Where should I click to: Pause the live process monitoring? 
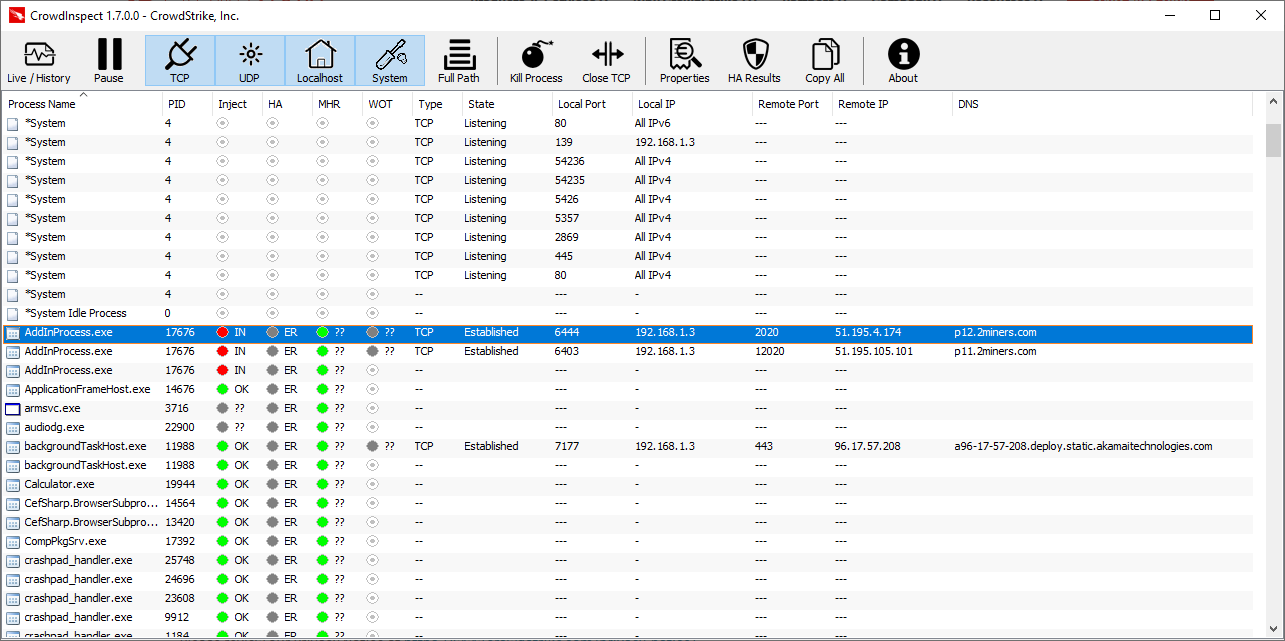pyautogui.click(x=109, y=61)
